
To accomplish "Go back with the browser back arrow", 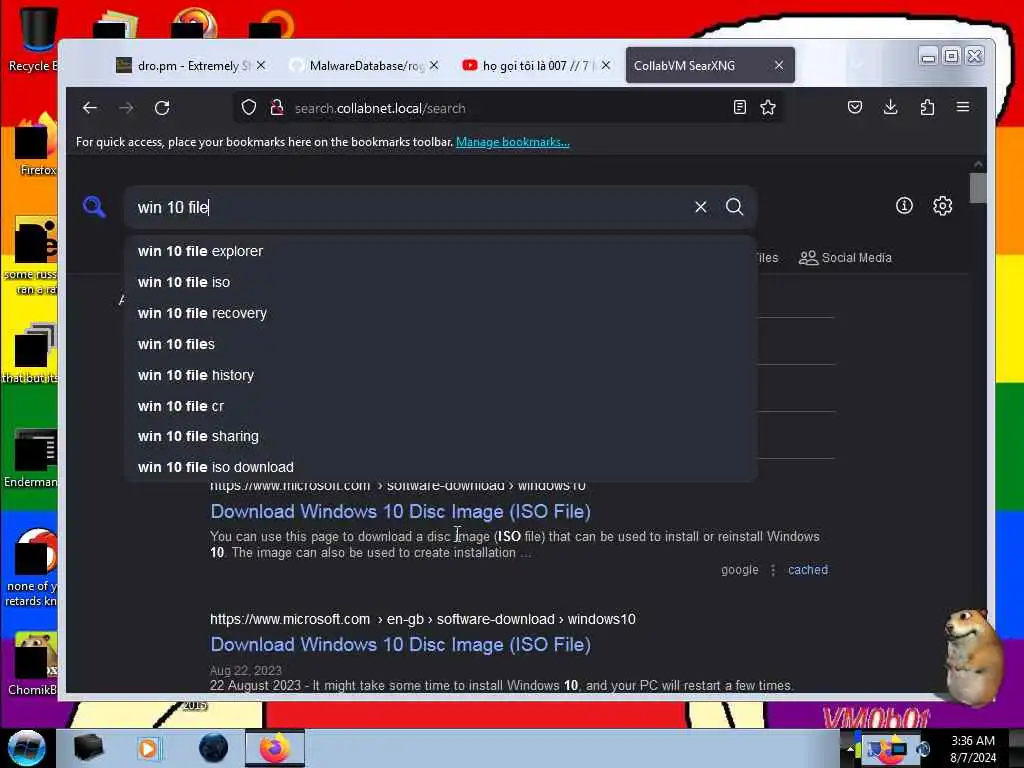I will point(89,108).
